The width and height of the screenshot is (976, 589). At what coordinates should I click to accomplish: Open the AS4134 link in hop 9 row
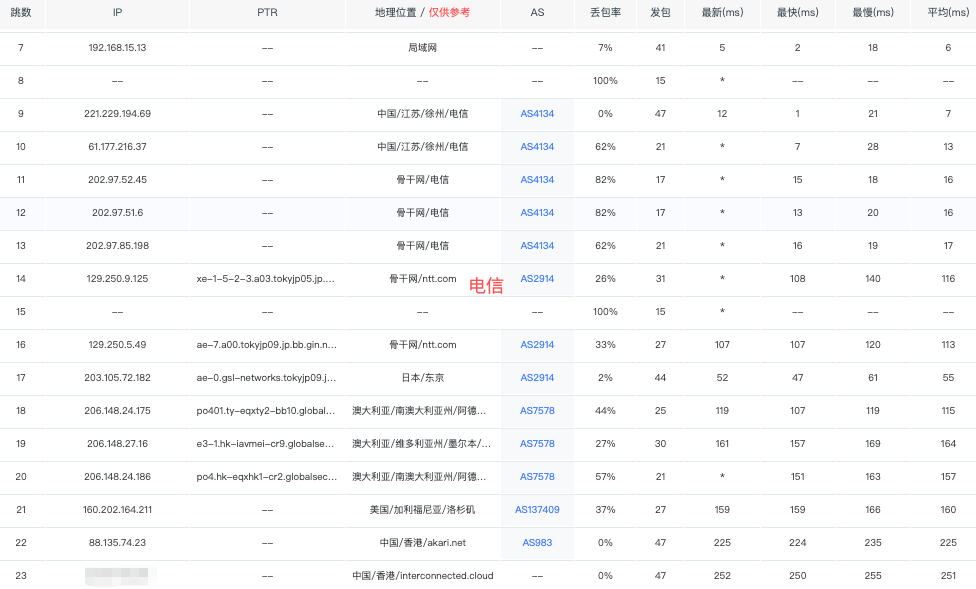pos(537,114)
